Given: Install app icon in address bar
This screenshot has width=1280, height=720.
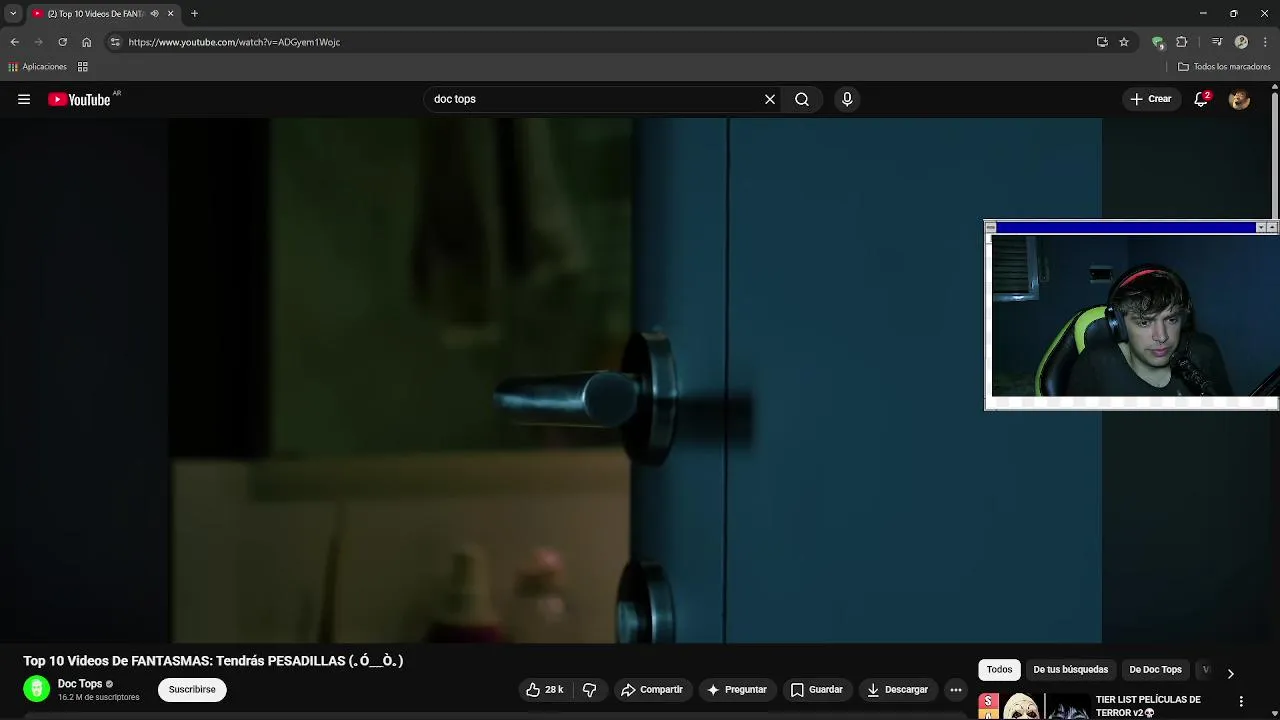Looking at the screenshot, I should [1102, 42].
